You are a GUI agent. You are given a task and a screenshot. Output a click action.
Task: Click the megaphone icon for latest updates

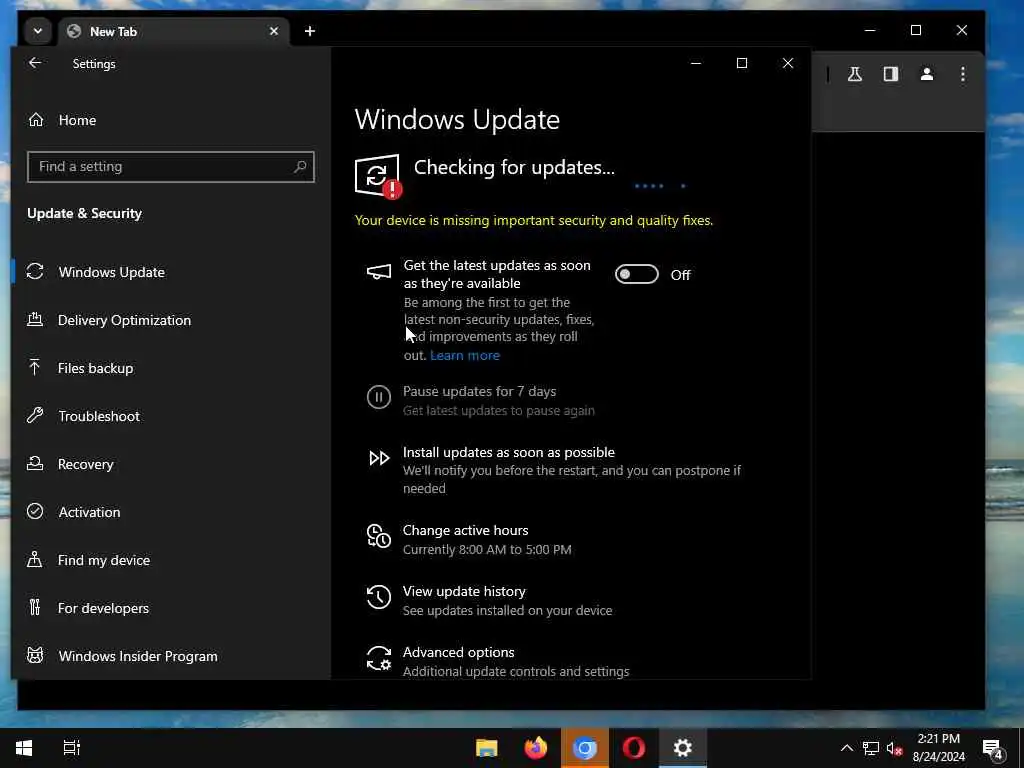pos(379,272)
